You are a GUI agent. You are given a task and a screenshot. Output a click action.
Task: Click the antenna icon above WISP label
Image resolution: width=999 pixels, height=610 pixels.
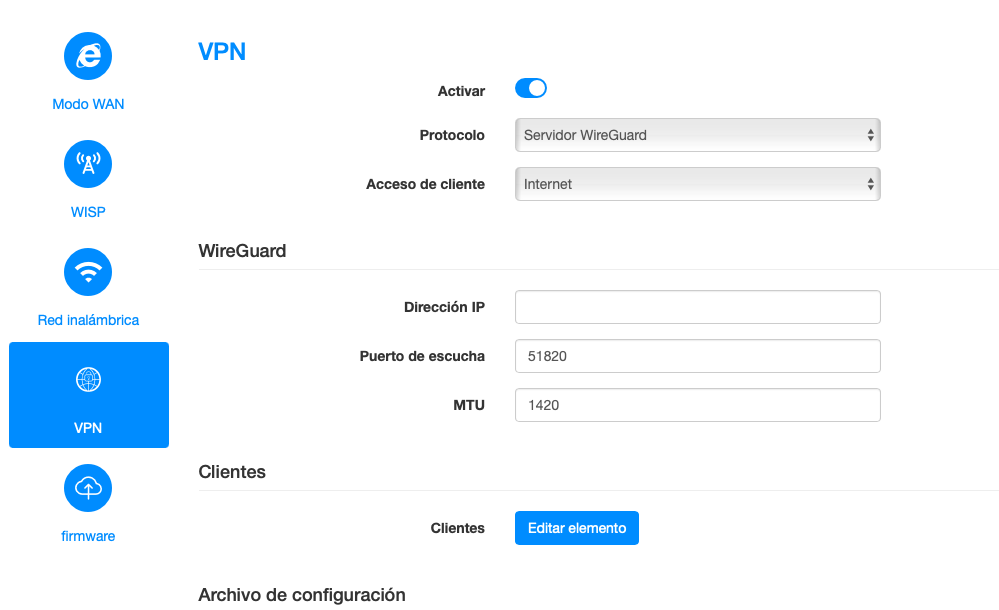pos(88,164)
